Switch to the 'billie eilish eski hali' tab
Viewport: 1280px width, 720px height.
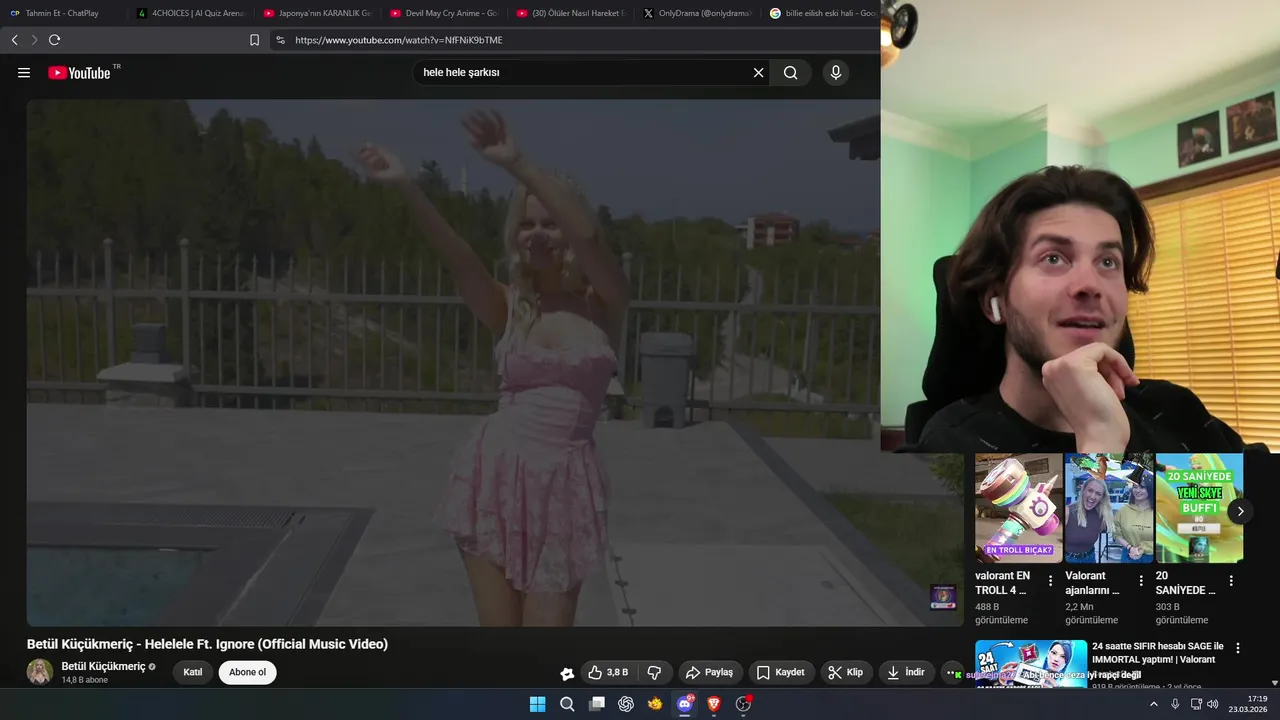[822, 13]
